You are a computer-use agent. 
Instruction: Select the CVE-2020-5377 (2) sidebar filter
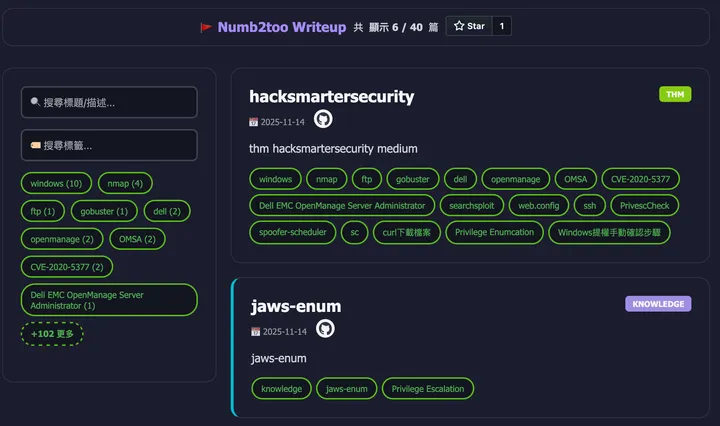pos(67,267)
